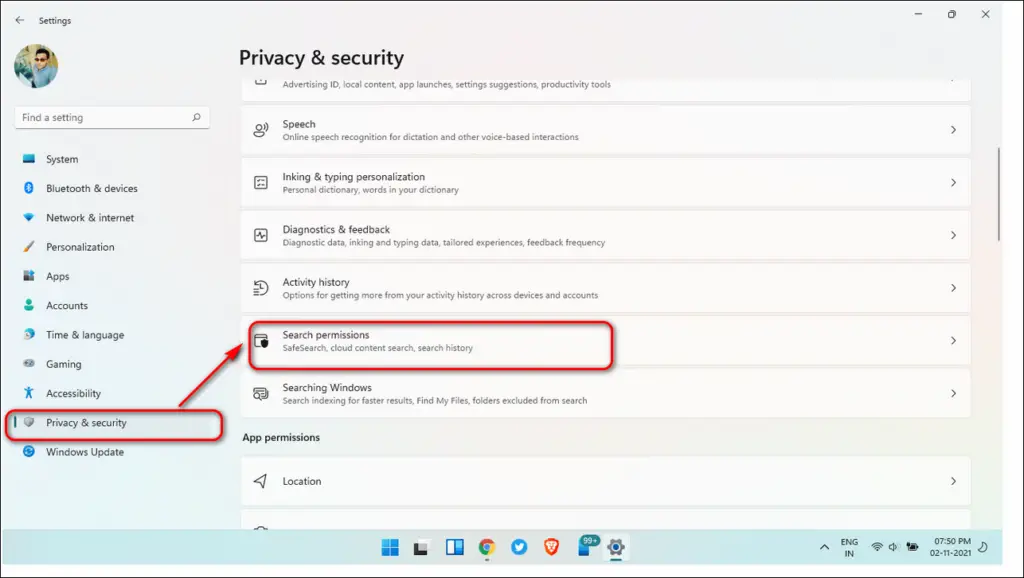Image resolution: width=1024 pixels, height=578 pixels.
Task: Click the Wi-Fi tray icon
Action: point(877,547)
